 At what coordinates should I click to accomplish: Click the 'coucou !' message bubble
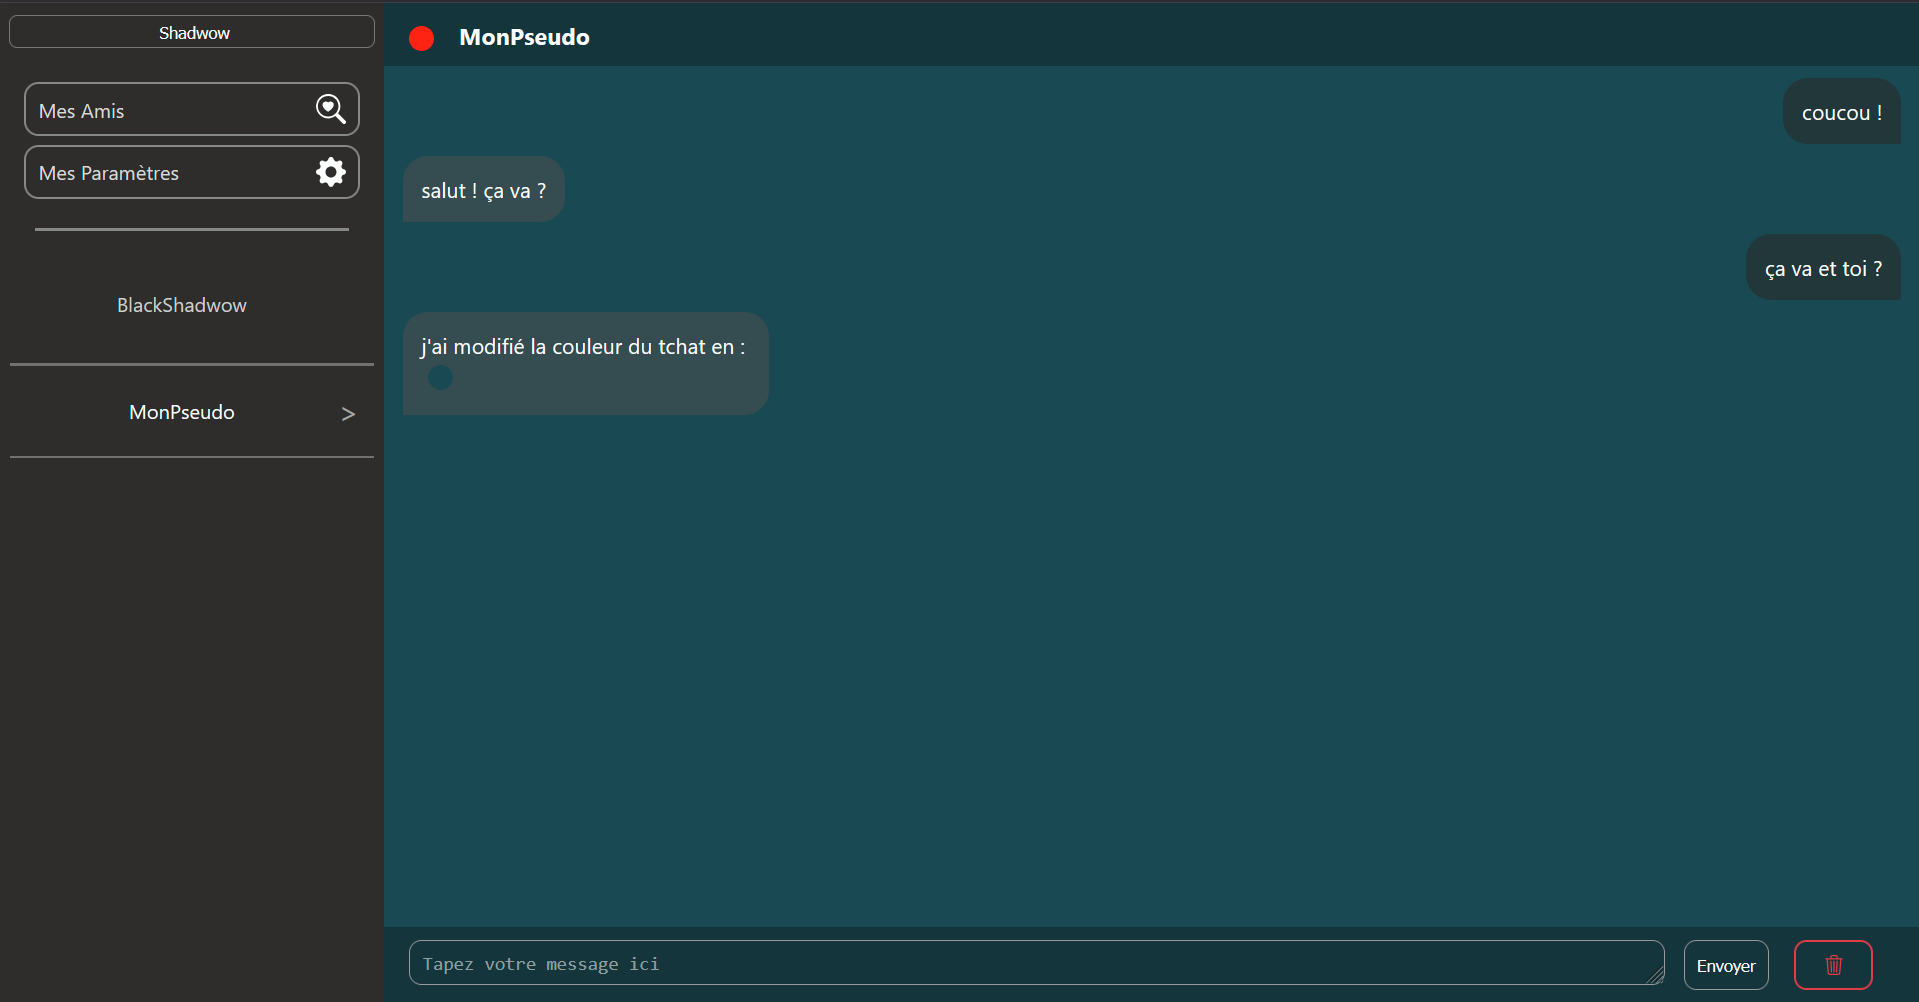1841,111
